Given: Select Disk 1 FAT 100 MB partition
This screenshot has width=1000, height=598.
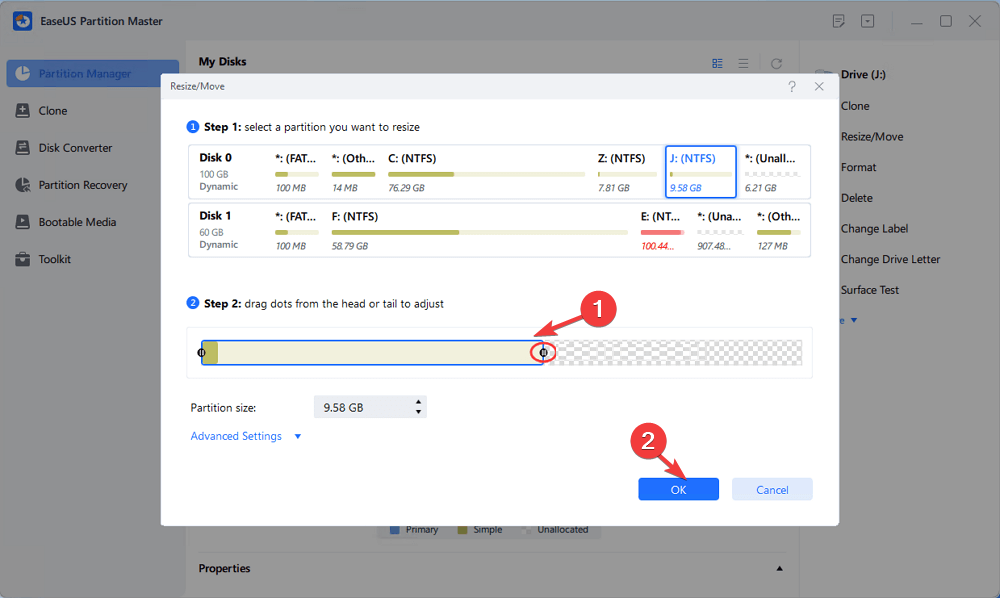Looking at the screenshot, I should tap(297, 230).
